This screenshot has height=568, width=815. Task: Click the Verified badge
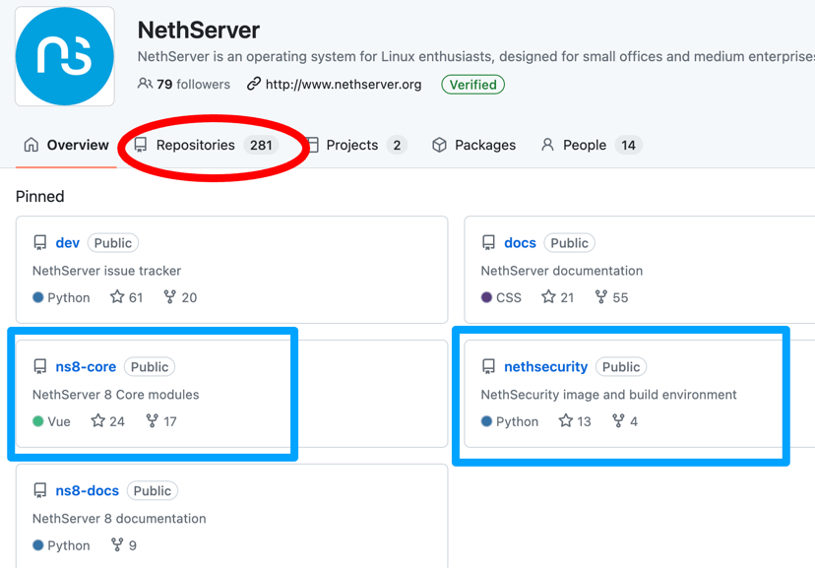pos(472,84)
